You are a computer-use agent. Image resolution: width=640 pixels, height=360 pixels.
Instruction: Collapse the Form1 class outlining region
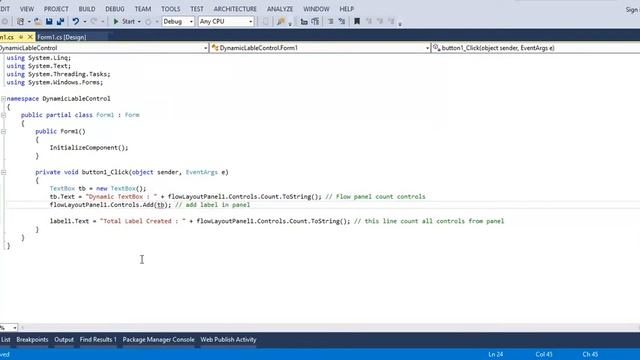click(x=3, y=115)
